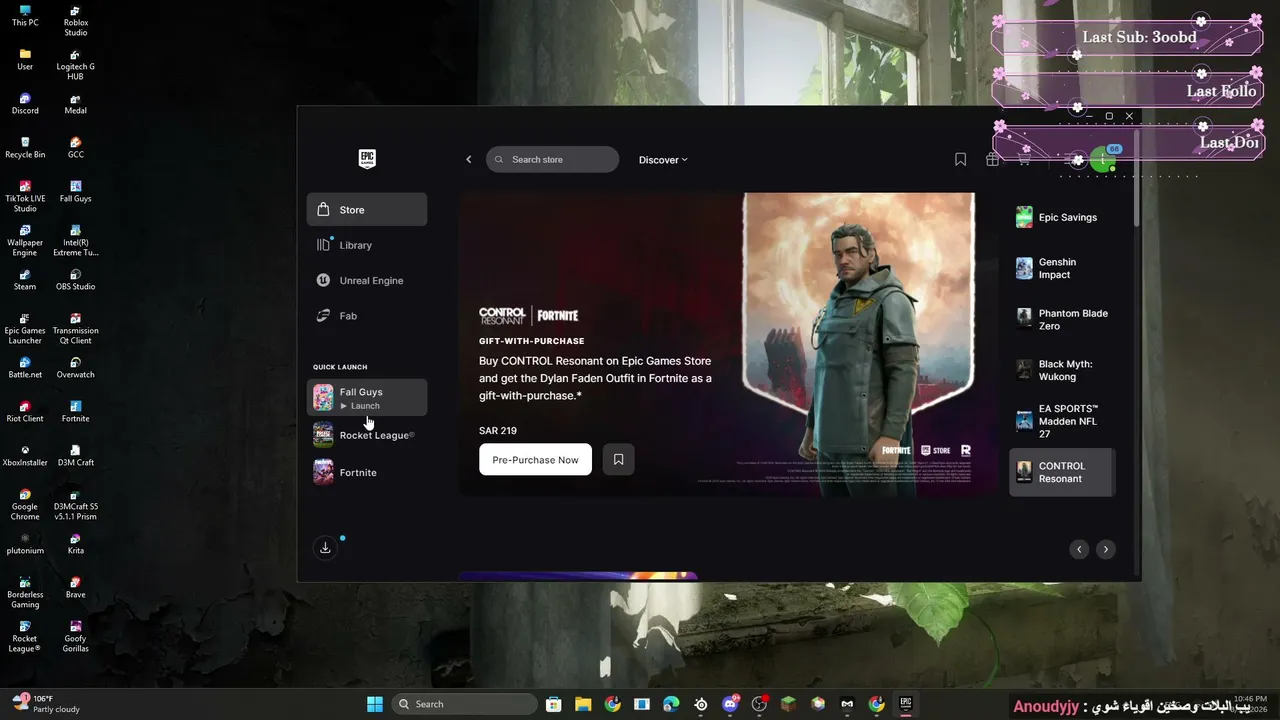Select the Krita desktop shortcut
Viewport: 1280px width, 720px height.
[75, 543]
